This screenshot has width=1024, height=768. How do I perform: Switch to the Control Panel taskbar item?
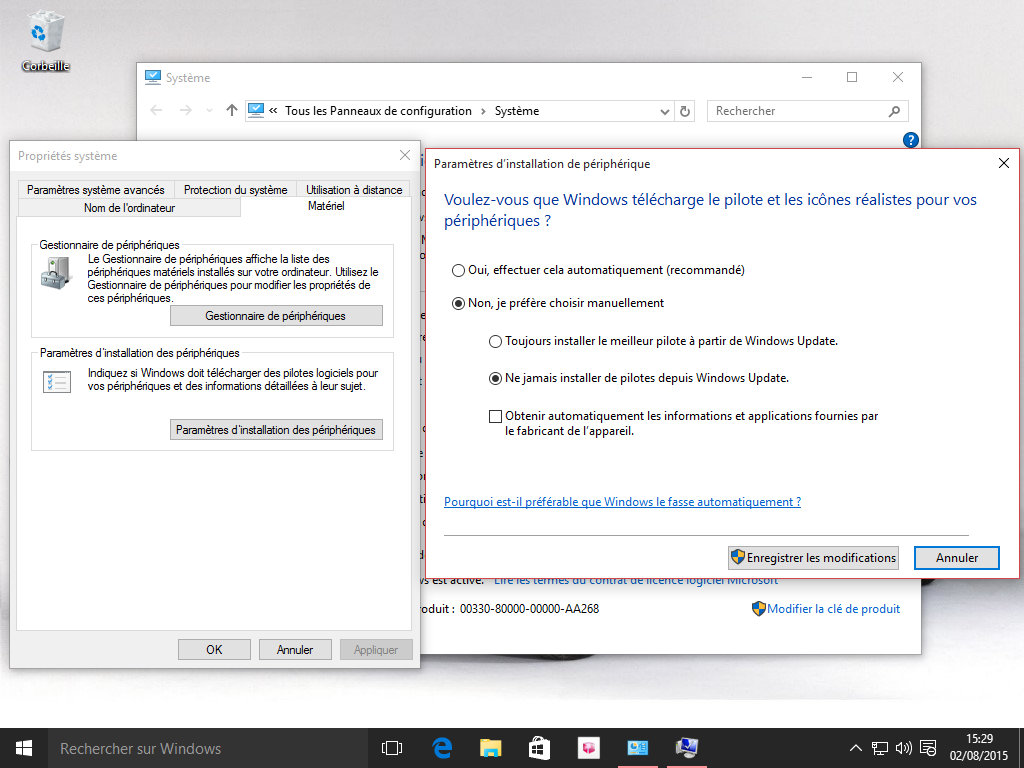pyautogui.click(x=637, y=748)
